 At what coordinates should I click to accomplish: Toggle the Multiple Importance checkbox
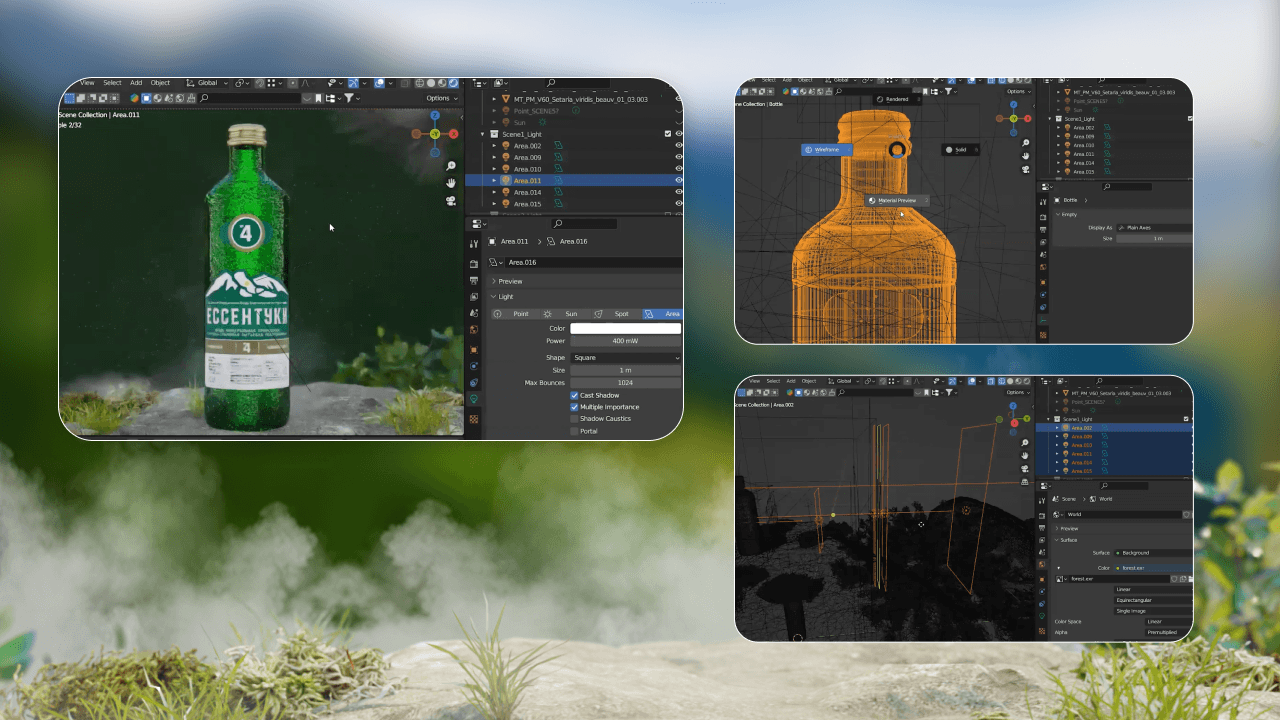click(x=575, y=407)
